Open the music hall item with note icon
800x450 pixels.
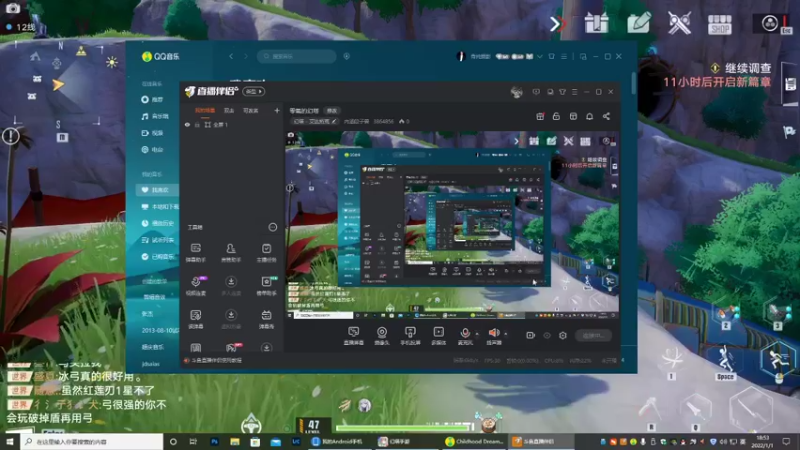[155, 116]
